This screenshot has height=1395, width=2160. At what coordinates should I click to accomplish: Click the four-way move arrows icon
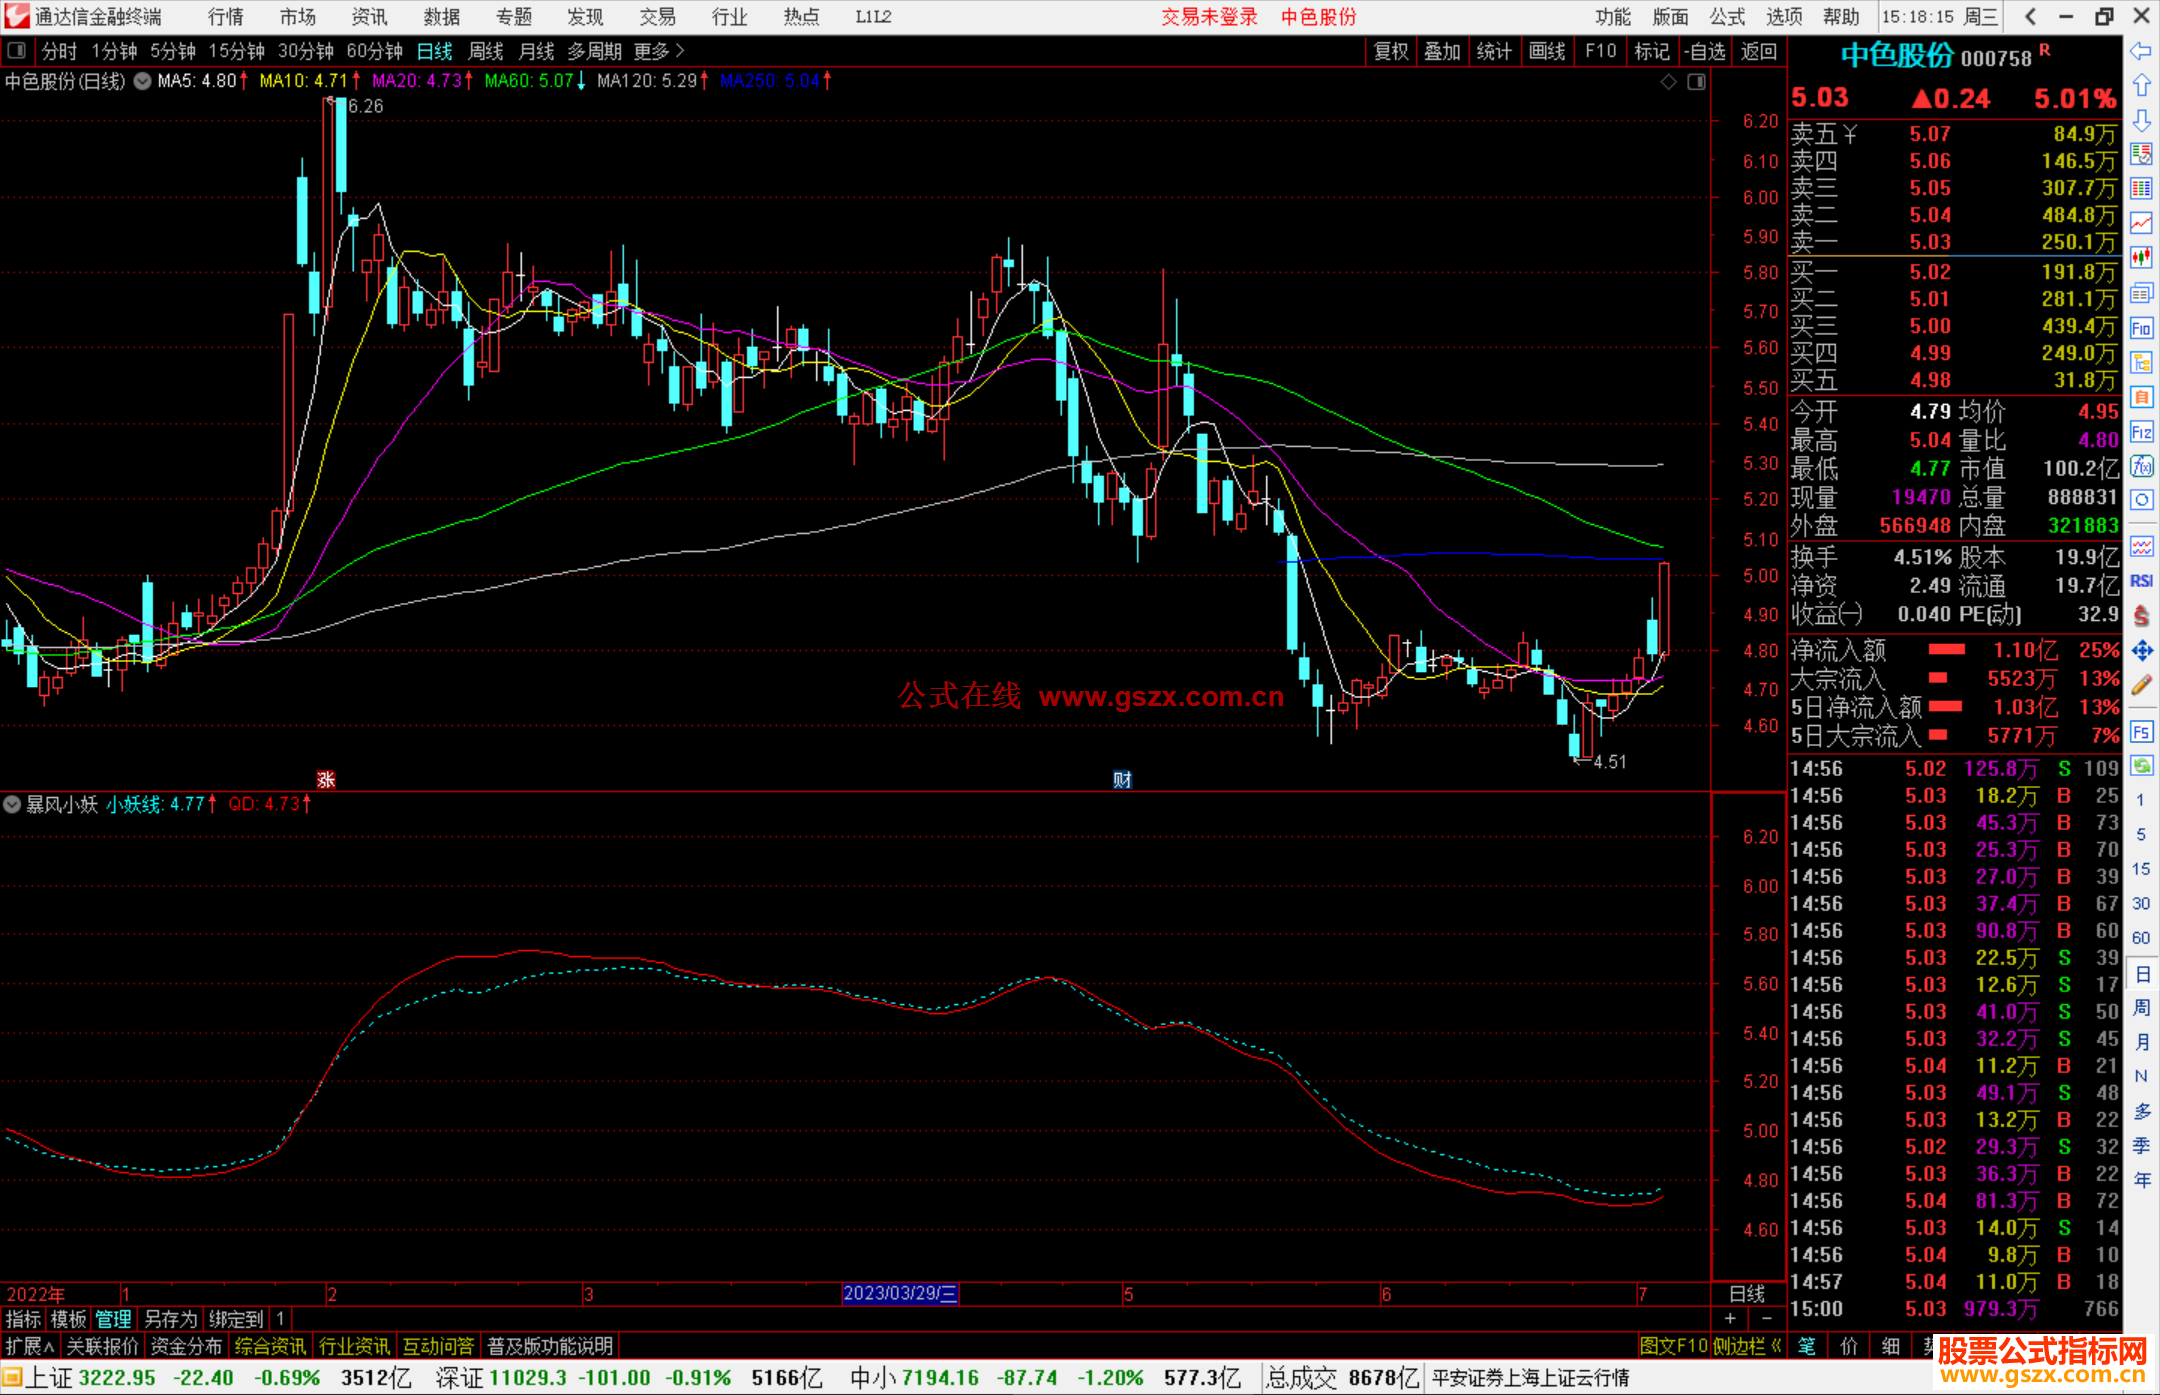2141,651
